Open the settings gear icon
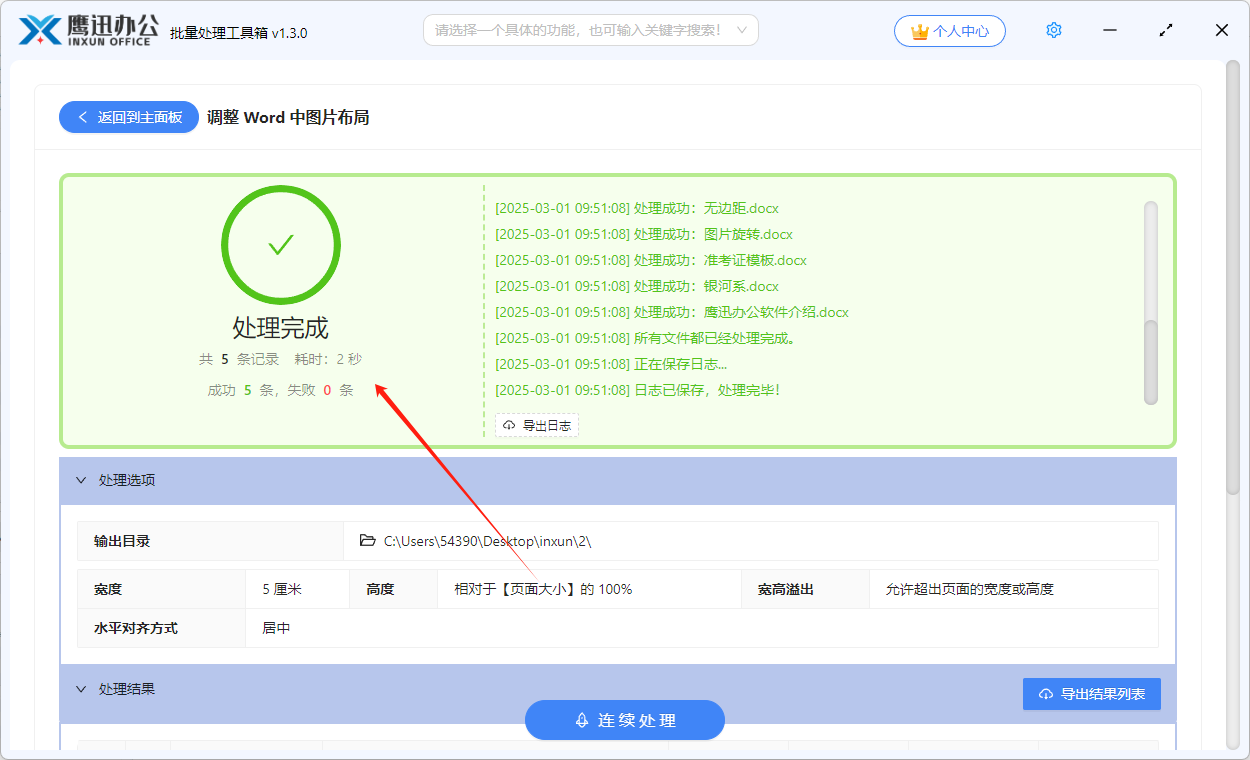The width and height of the screenshot is (1250, 760). coord(1053,30)
